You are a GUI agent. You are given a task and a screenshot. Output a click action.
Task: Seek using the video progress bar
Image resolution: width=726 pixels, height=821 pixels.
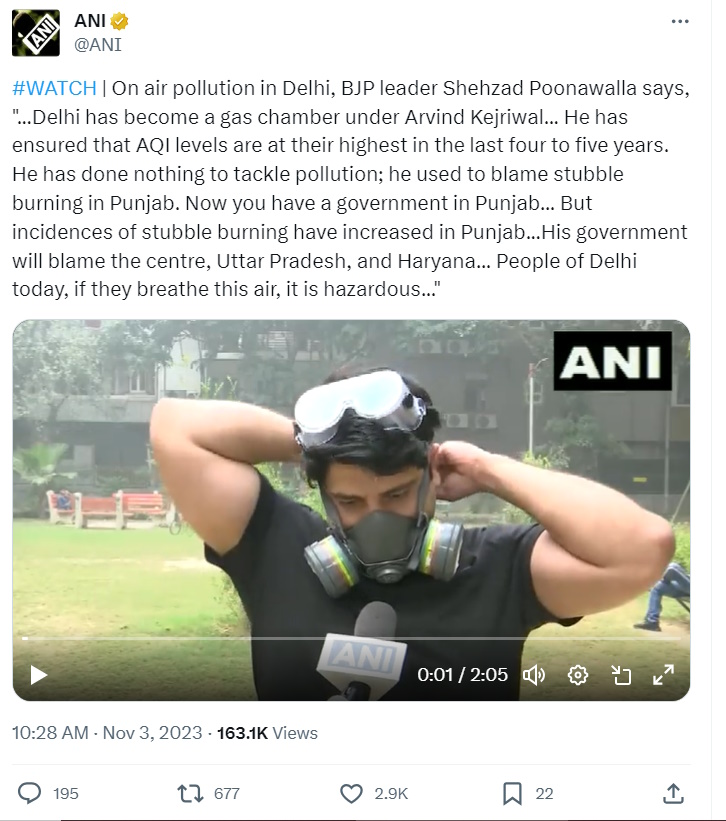[x=350, y=638]
